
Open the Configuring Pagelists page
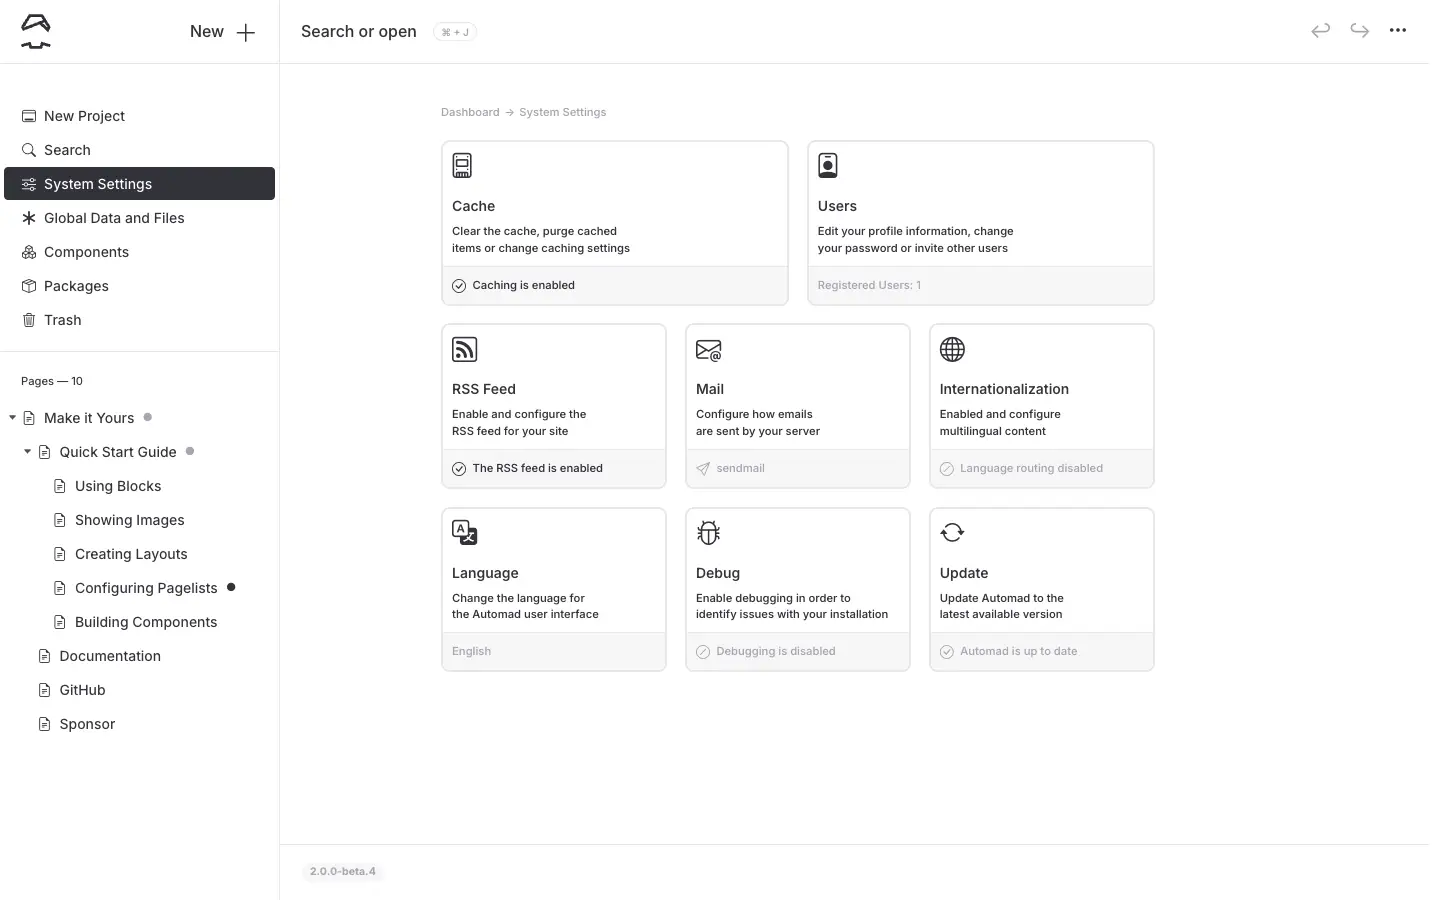click(x=146, y=588)
